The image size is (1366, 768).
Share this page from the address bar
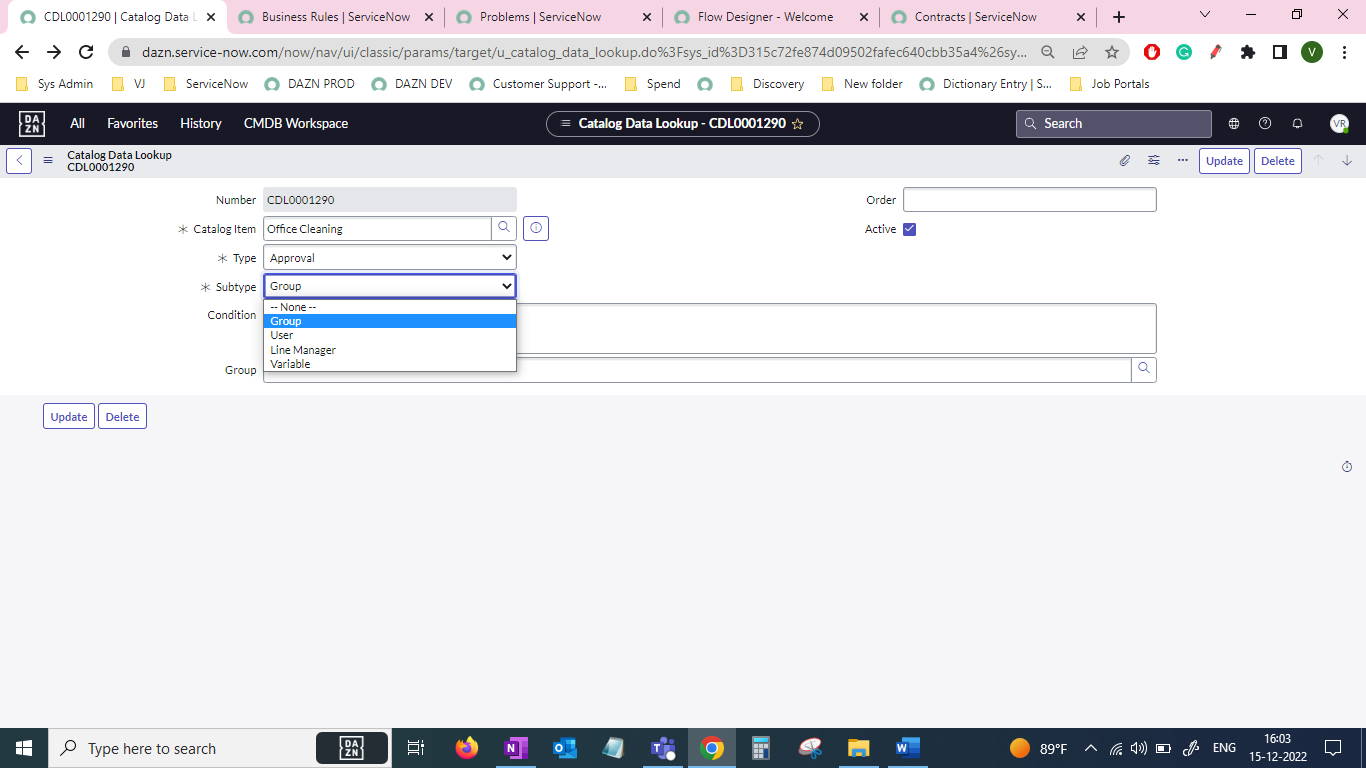[x=1080, y=52]
